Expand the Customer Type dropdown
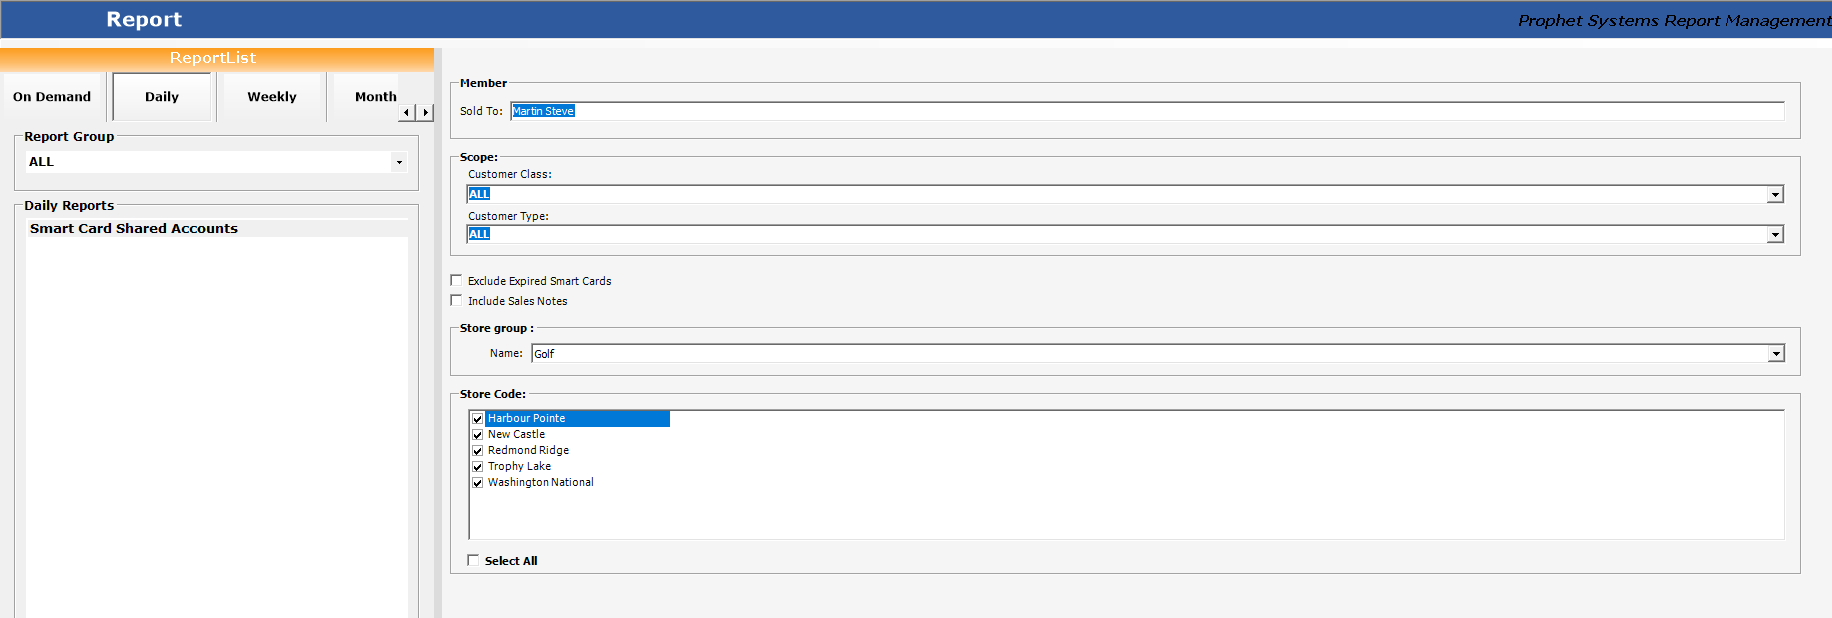1832x618 pixels. [1775, 235]
